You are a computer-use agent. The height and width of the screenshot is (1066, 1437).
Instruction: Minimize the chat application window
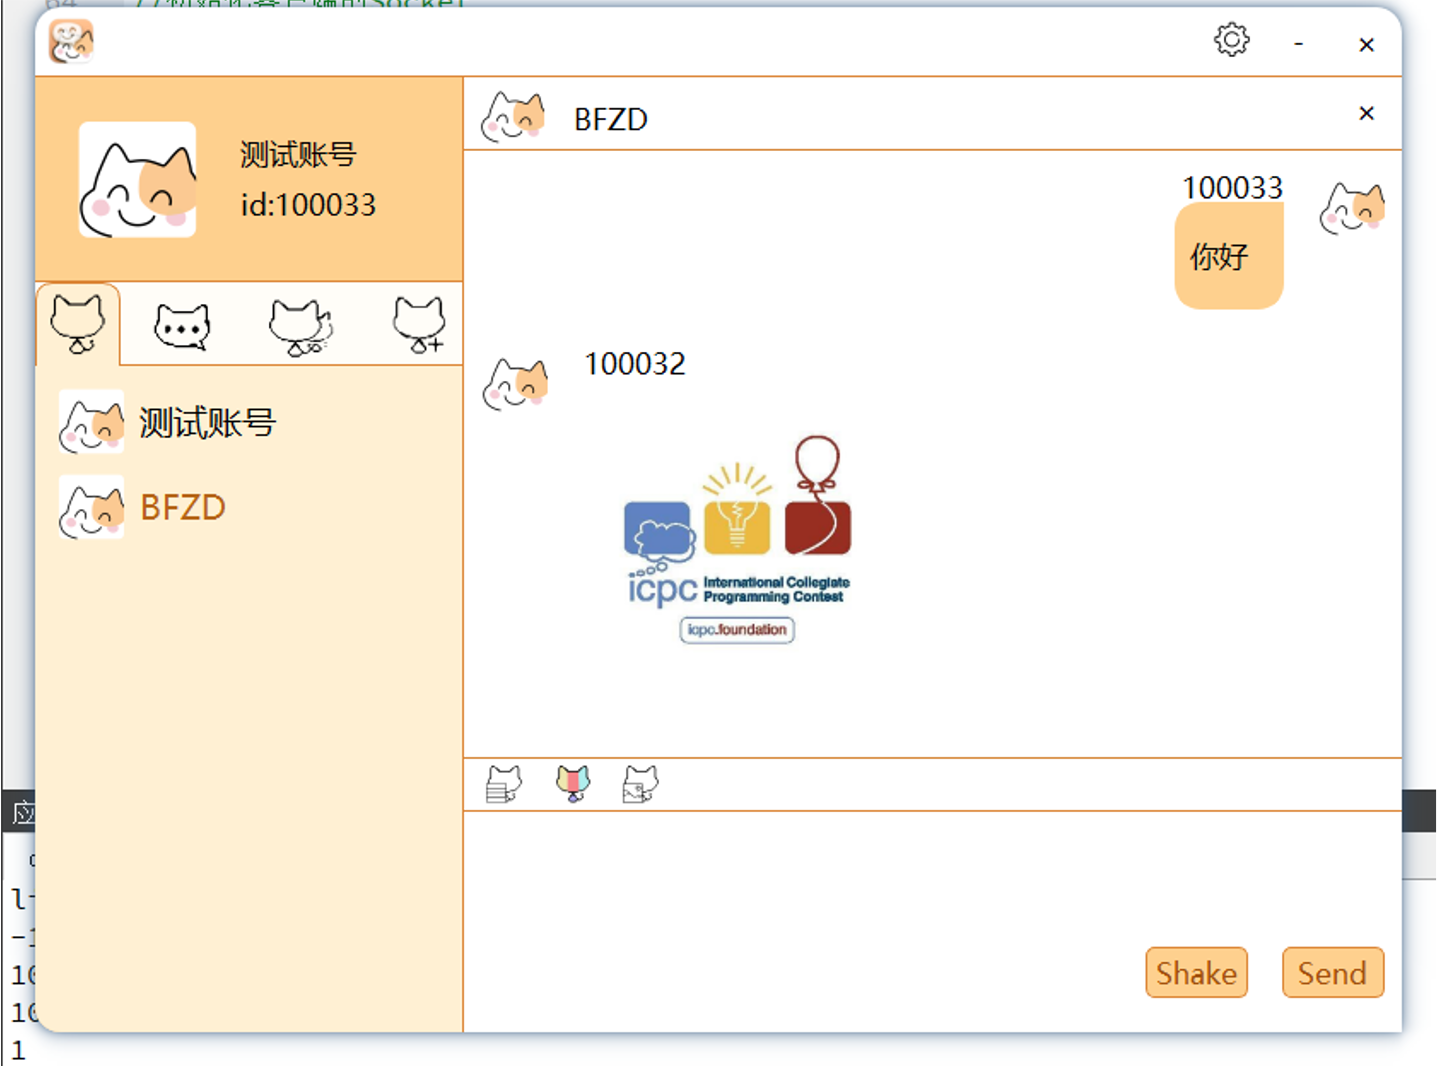[x=1298, y=44]
